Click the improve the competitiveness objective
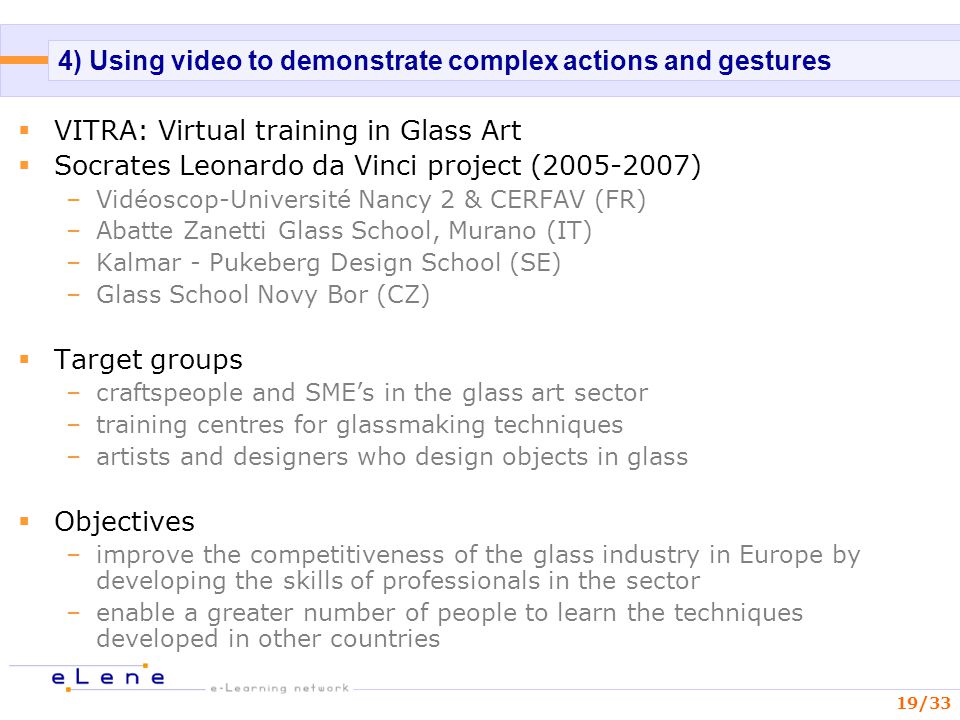The height and width of the screenshot is (720, 960). (478, 568)
